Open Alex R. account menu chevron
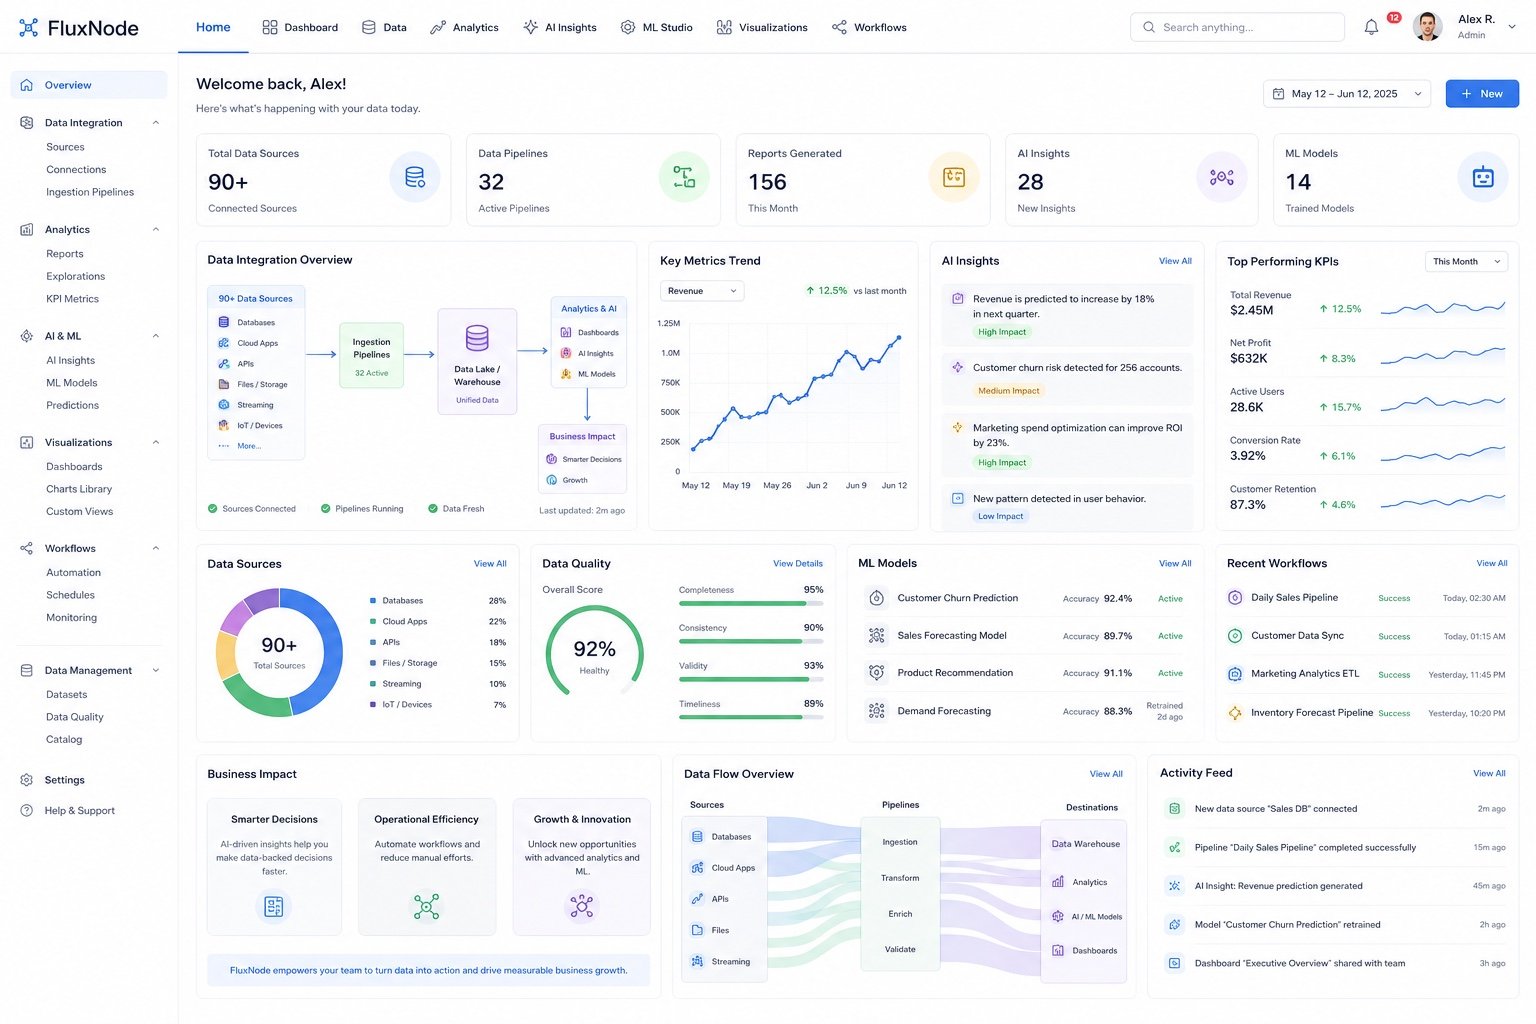 (1512, 27)
